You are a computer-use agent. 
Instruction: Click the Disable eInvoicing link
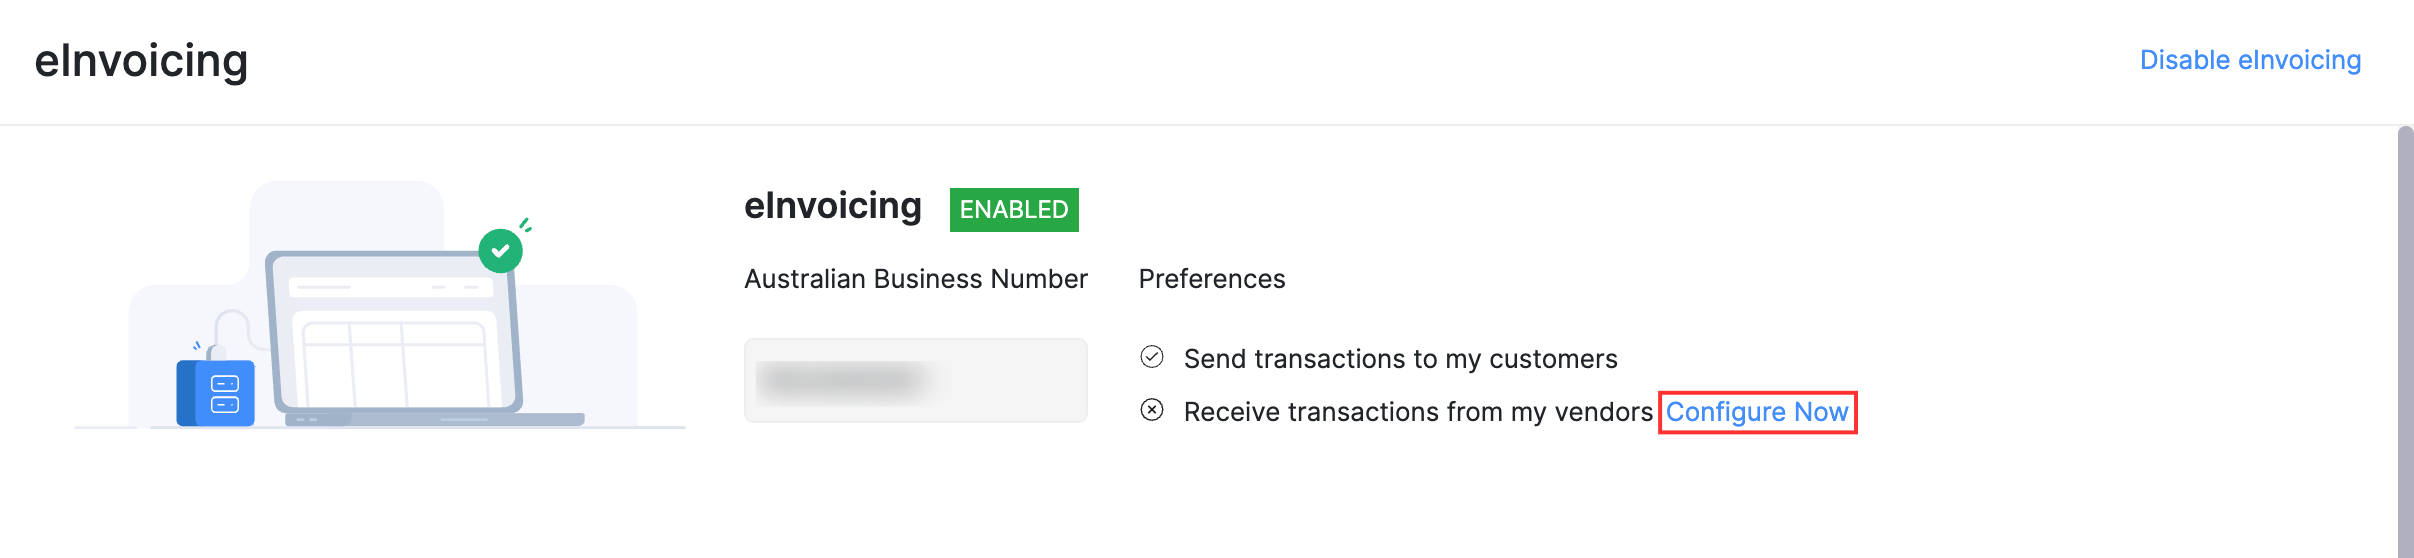[x=2250, y=60]
